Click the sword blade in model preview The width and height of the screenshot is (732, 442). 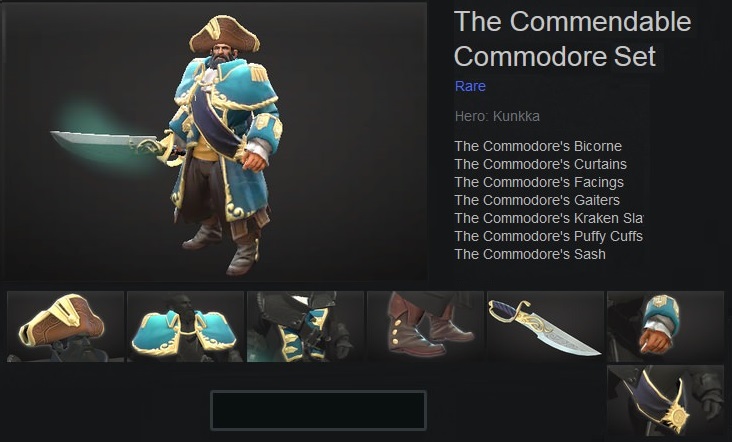(x=104, y=140)
